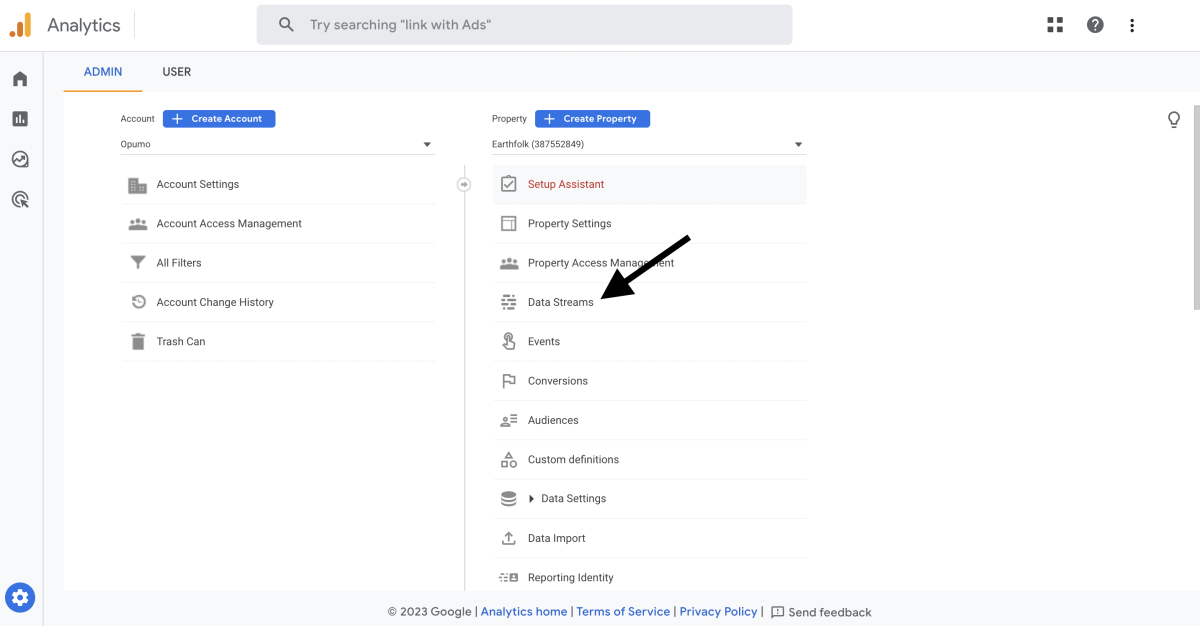The height and width of the screenshot is (626, 1200).
Task: Click the Data Settings database icon
Action: [509, 499]
